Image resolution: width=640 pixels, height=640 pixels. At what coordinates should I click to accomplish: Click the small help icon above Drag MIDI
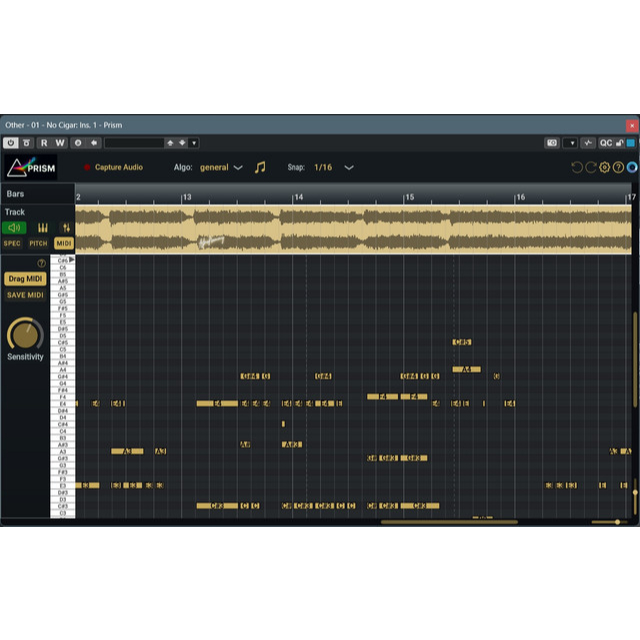coord(41,263)
